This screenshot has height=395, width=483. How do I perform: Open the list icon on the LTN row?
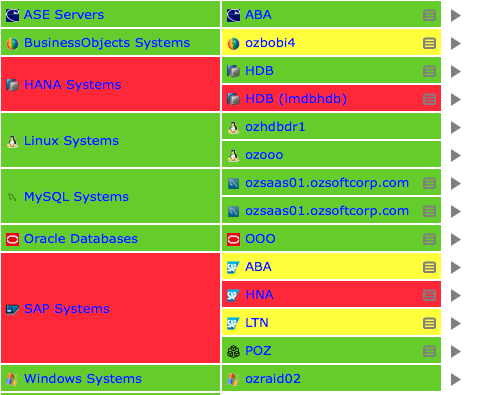(429, 323)
